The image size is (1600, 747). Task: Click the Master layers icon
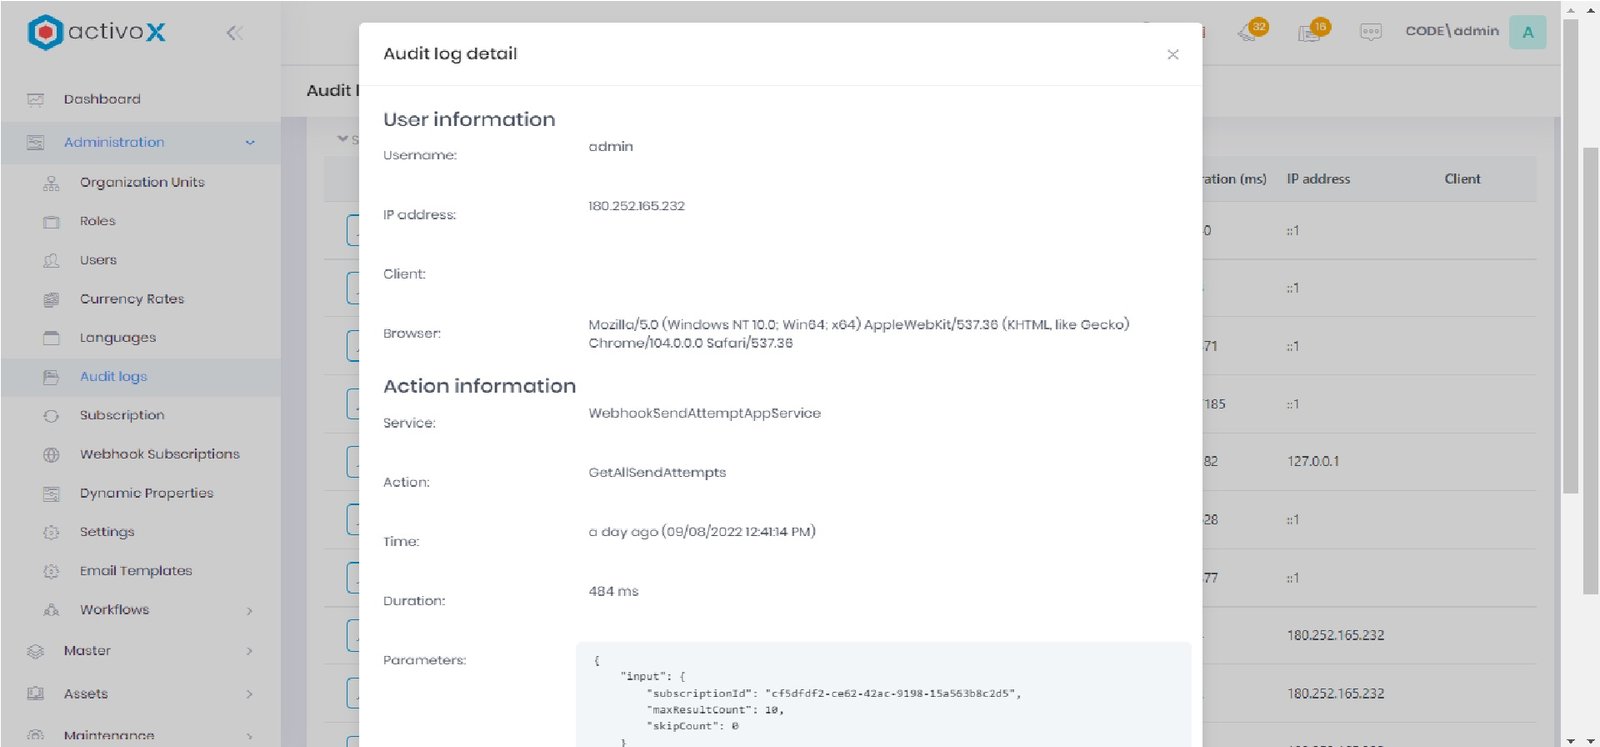[x=35, y=651]
